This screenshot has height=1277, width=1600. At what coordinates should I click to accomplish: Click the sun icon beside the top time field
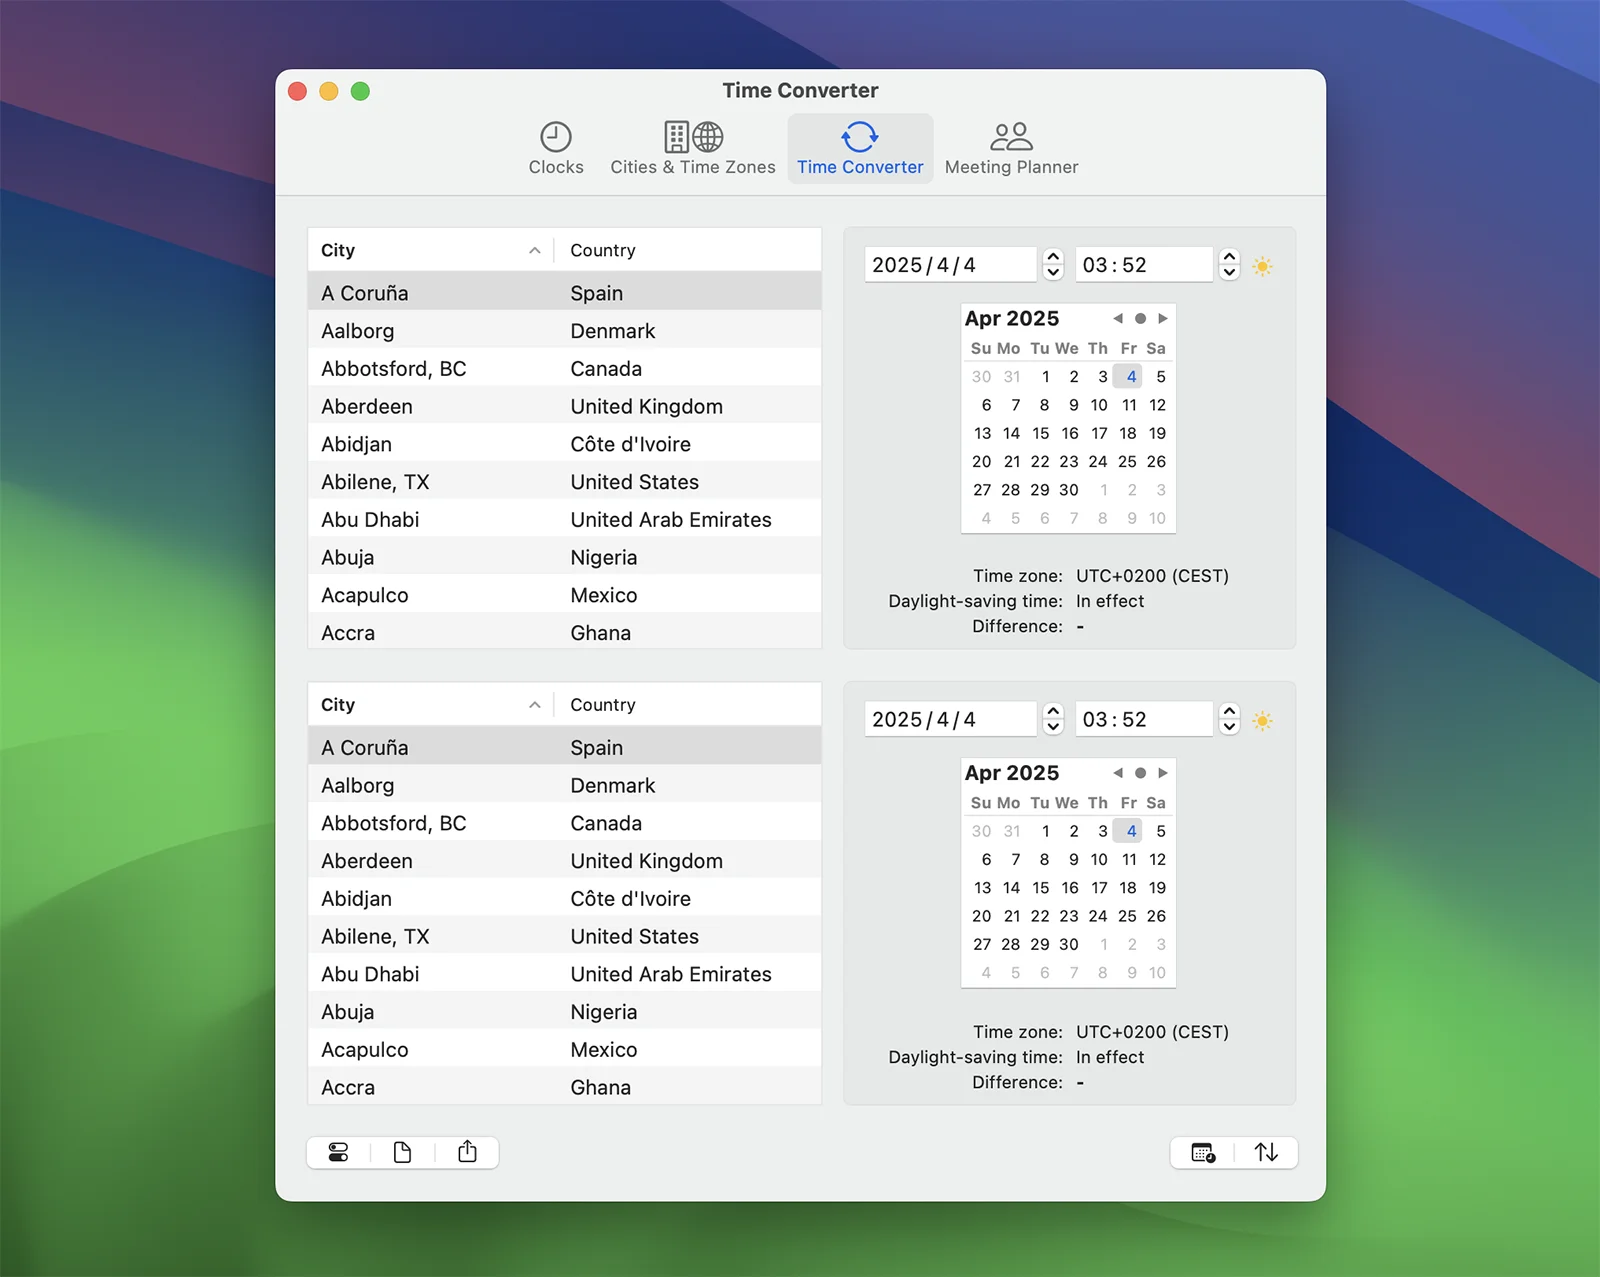point(1262,266)
